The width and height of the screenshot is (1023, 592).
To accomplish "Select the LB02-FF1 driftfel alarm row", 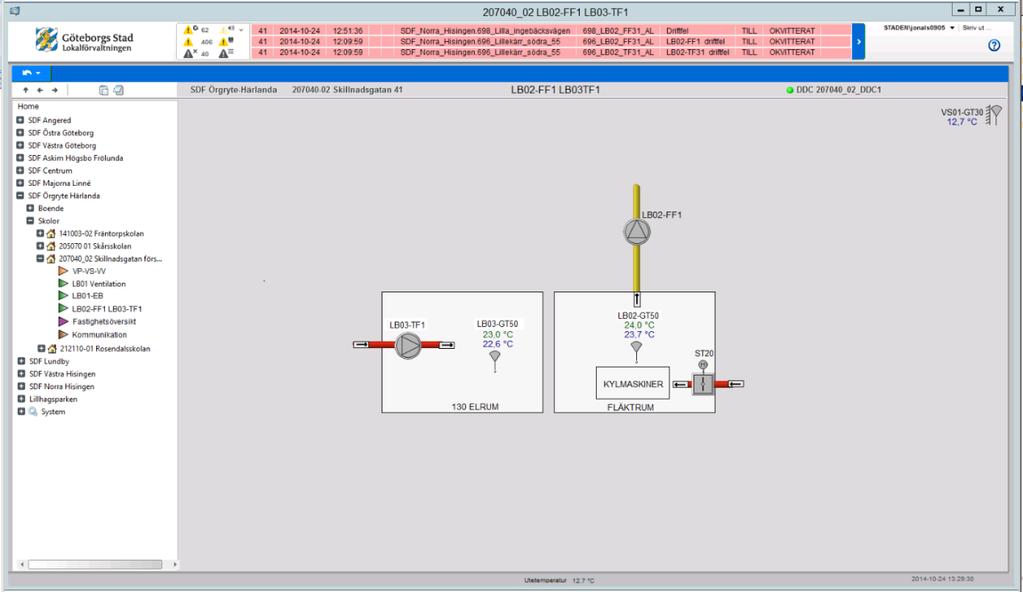I will (x=551, y=41).
